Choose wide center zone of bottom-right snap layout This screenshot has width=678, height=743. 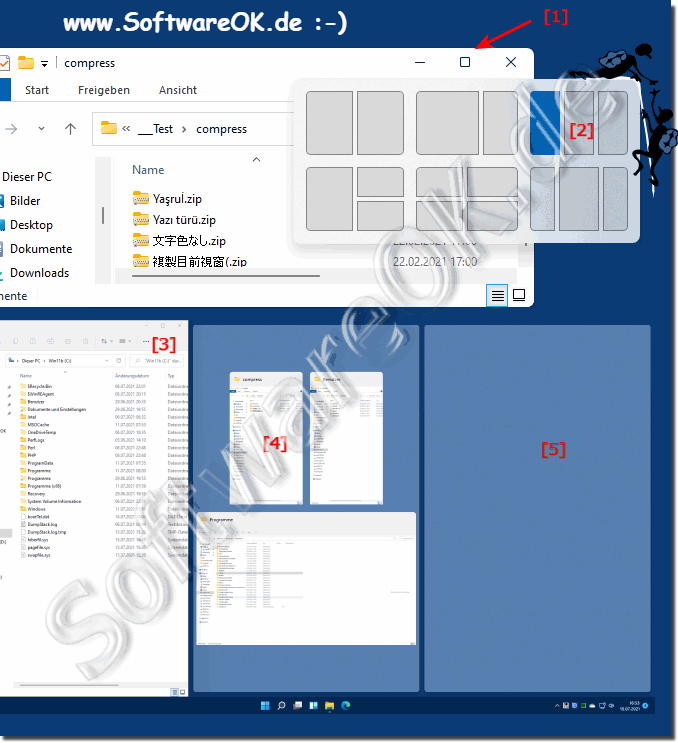point(579,199)
